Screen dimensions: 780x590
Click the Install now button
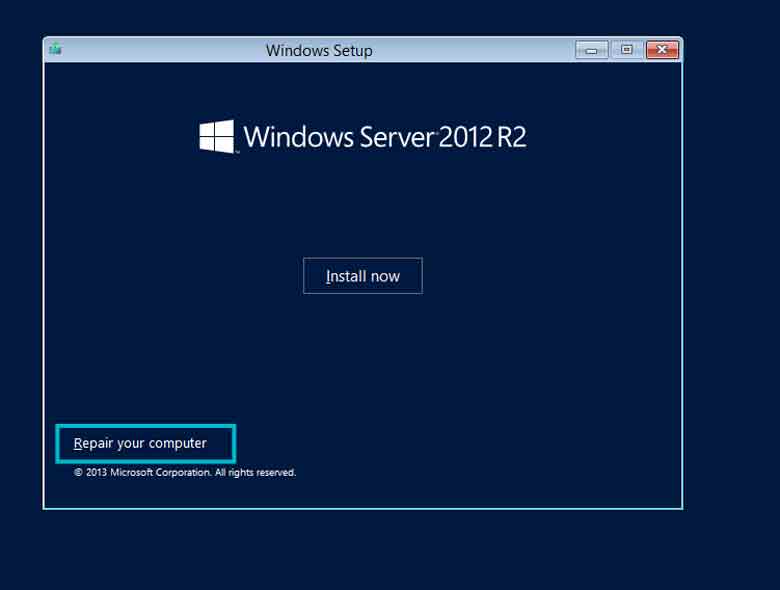point(363,276)
